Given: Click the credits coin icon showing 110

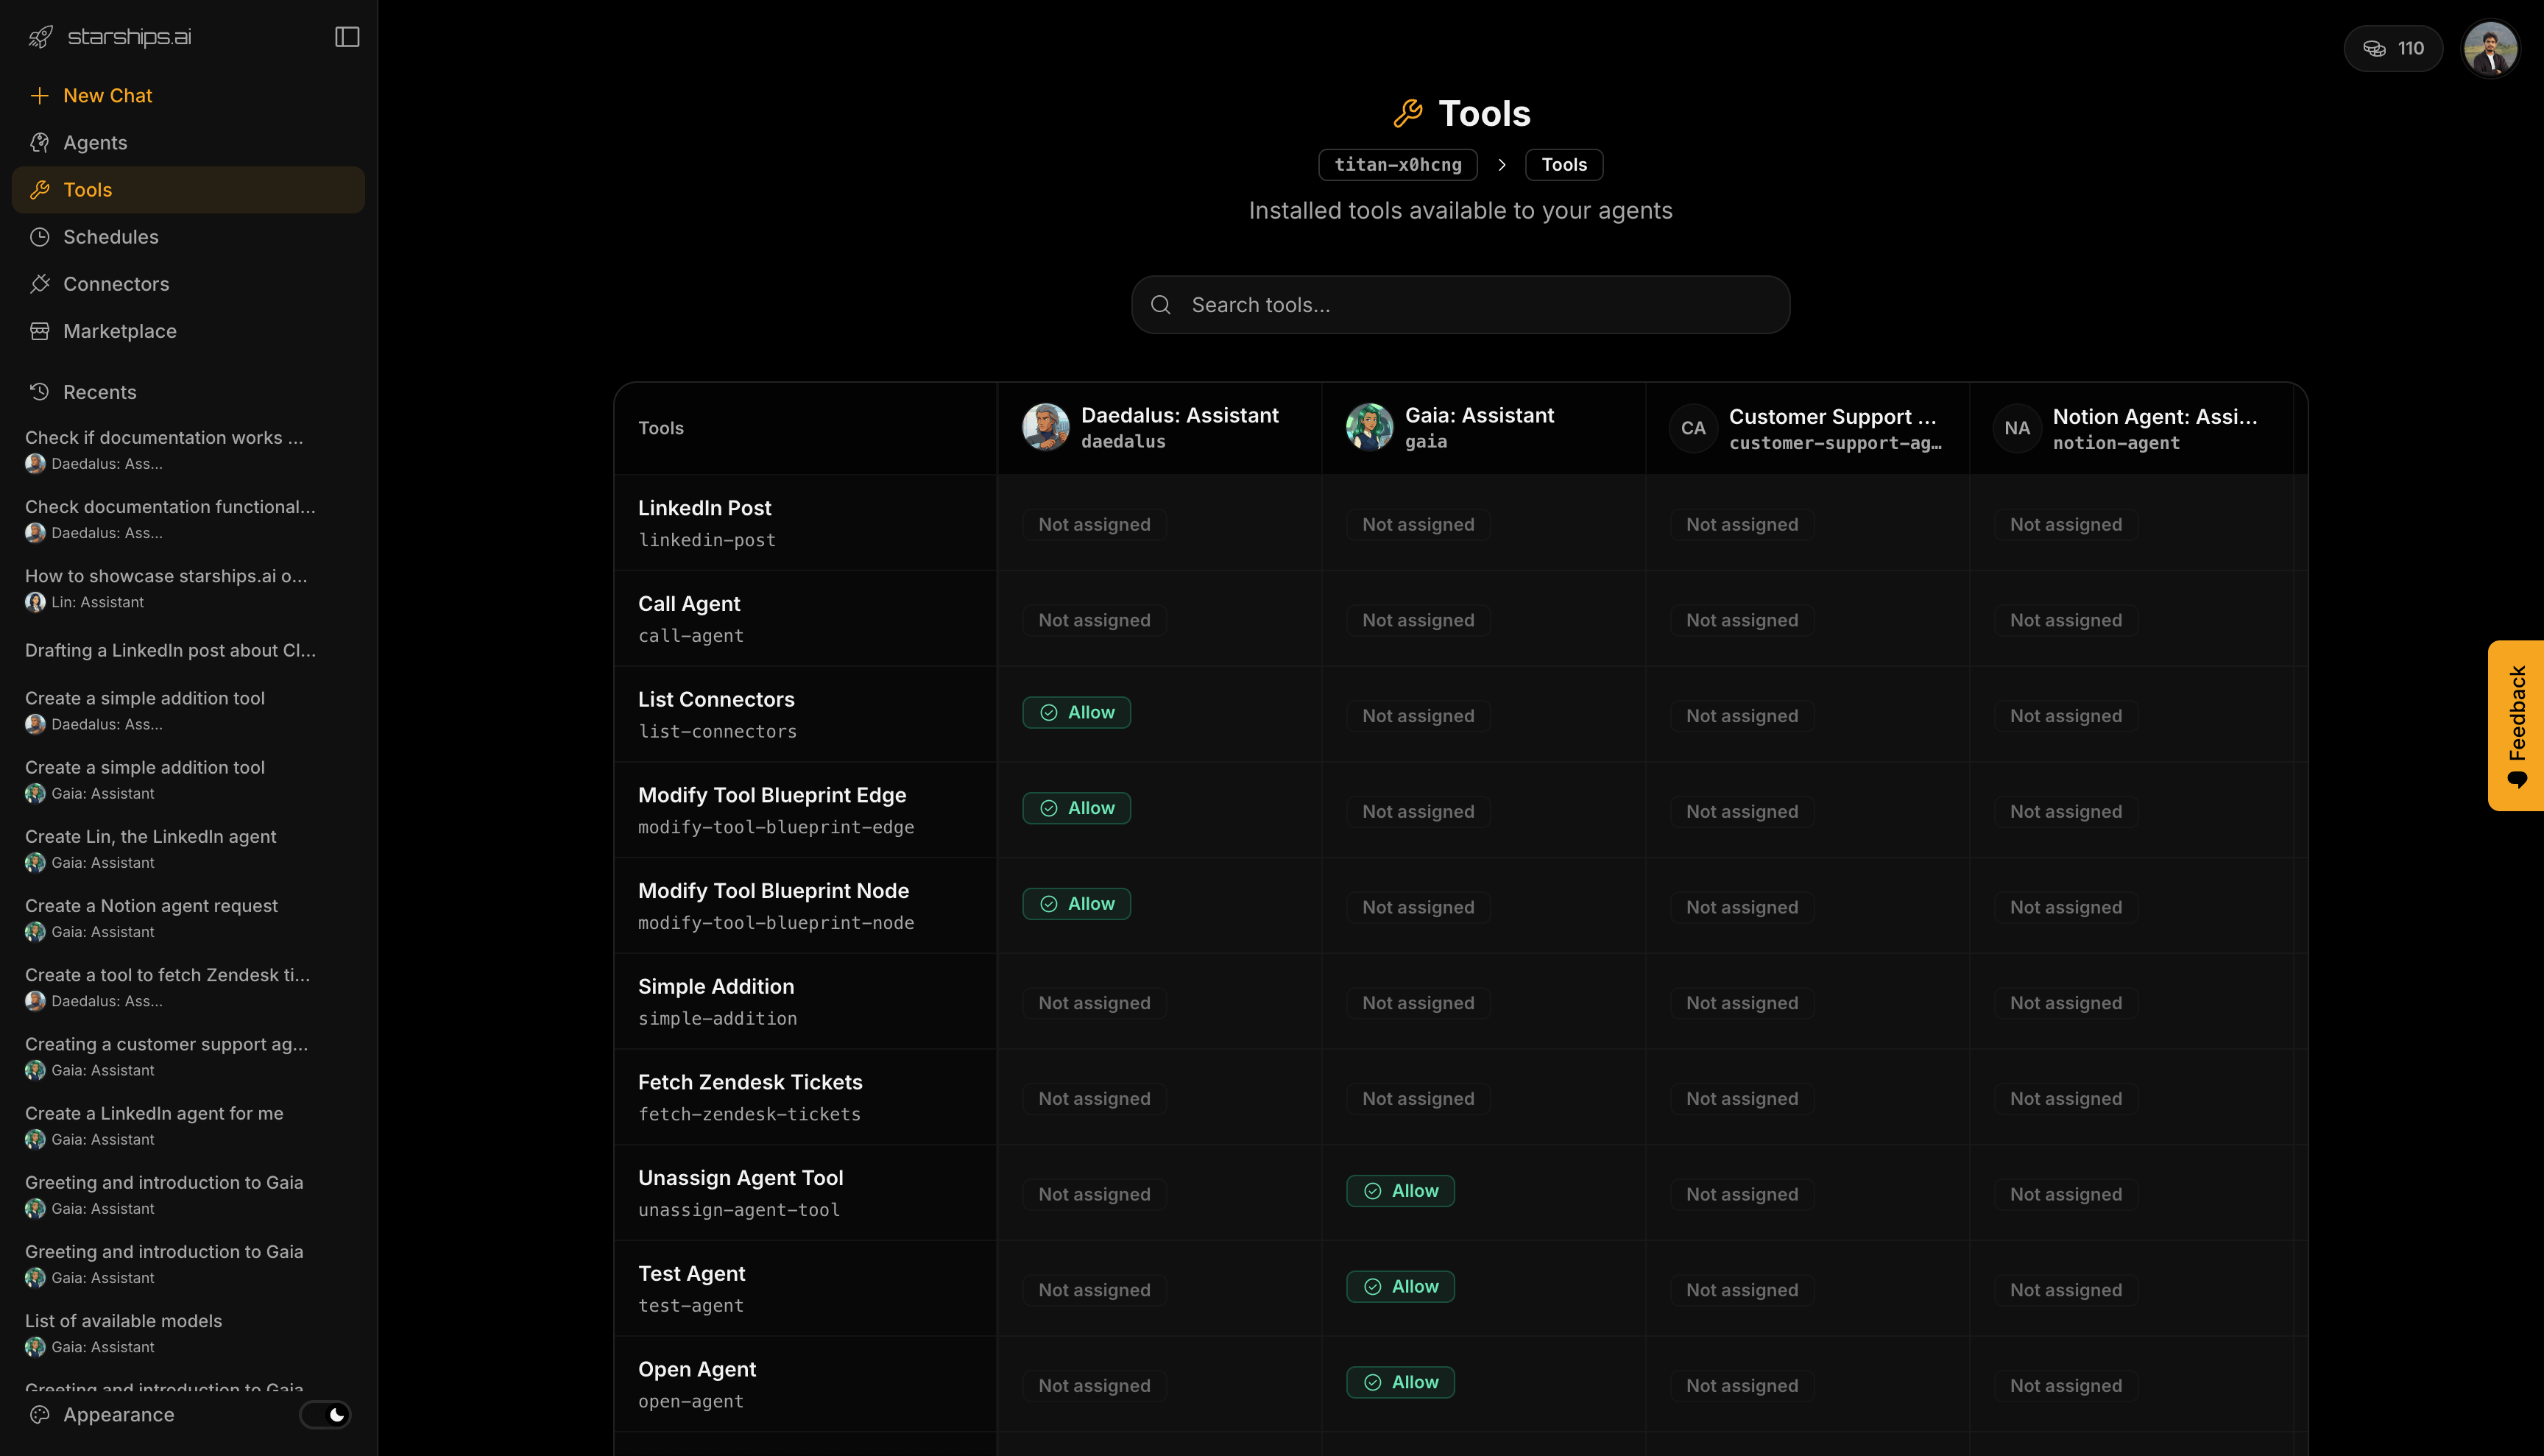Looking at the screenshot, I should coord(2374,48).
